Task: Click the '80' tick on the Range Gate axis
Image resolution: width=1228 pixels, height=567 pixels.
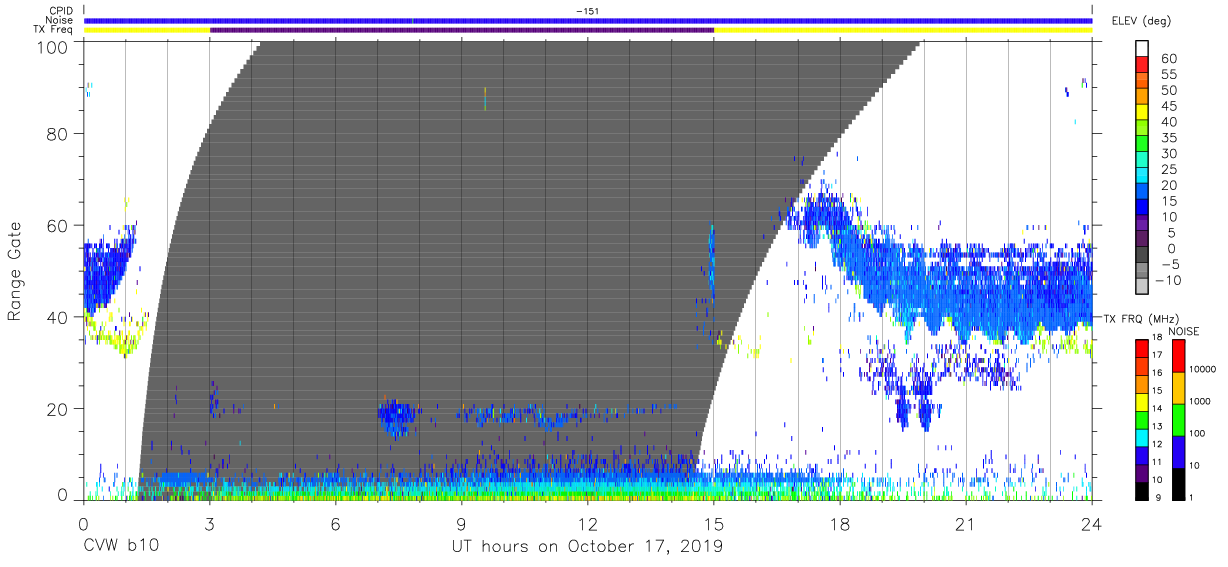Action: (x=55, y=134)
